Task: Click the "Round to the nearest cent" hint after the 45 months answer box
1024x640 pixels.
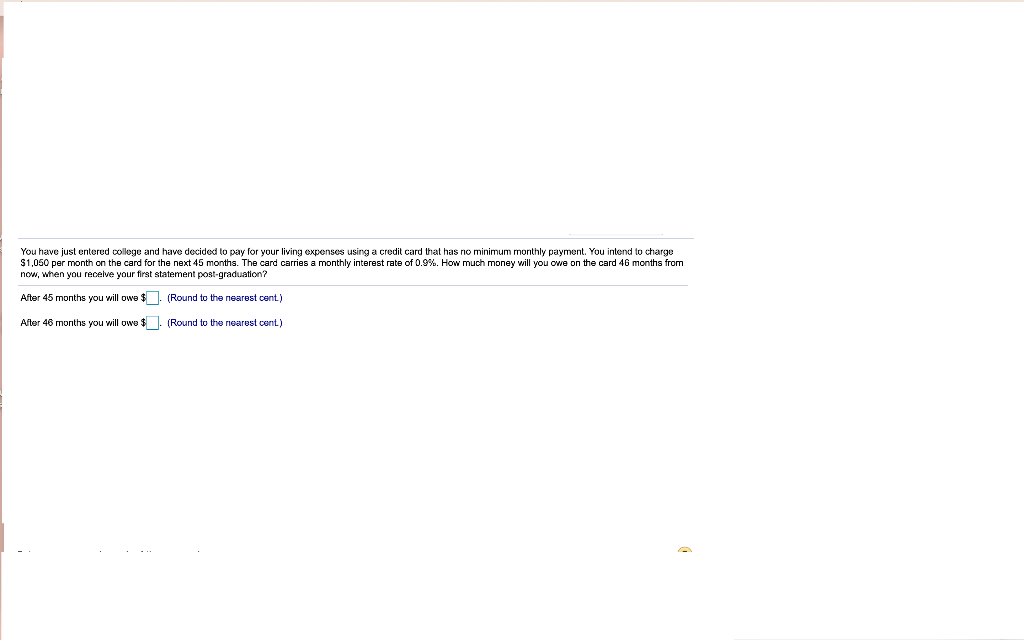Action: 225,298
